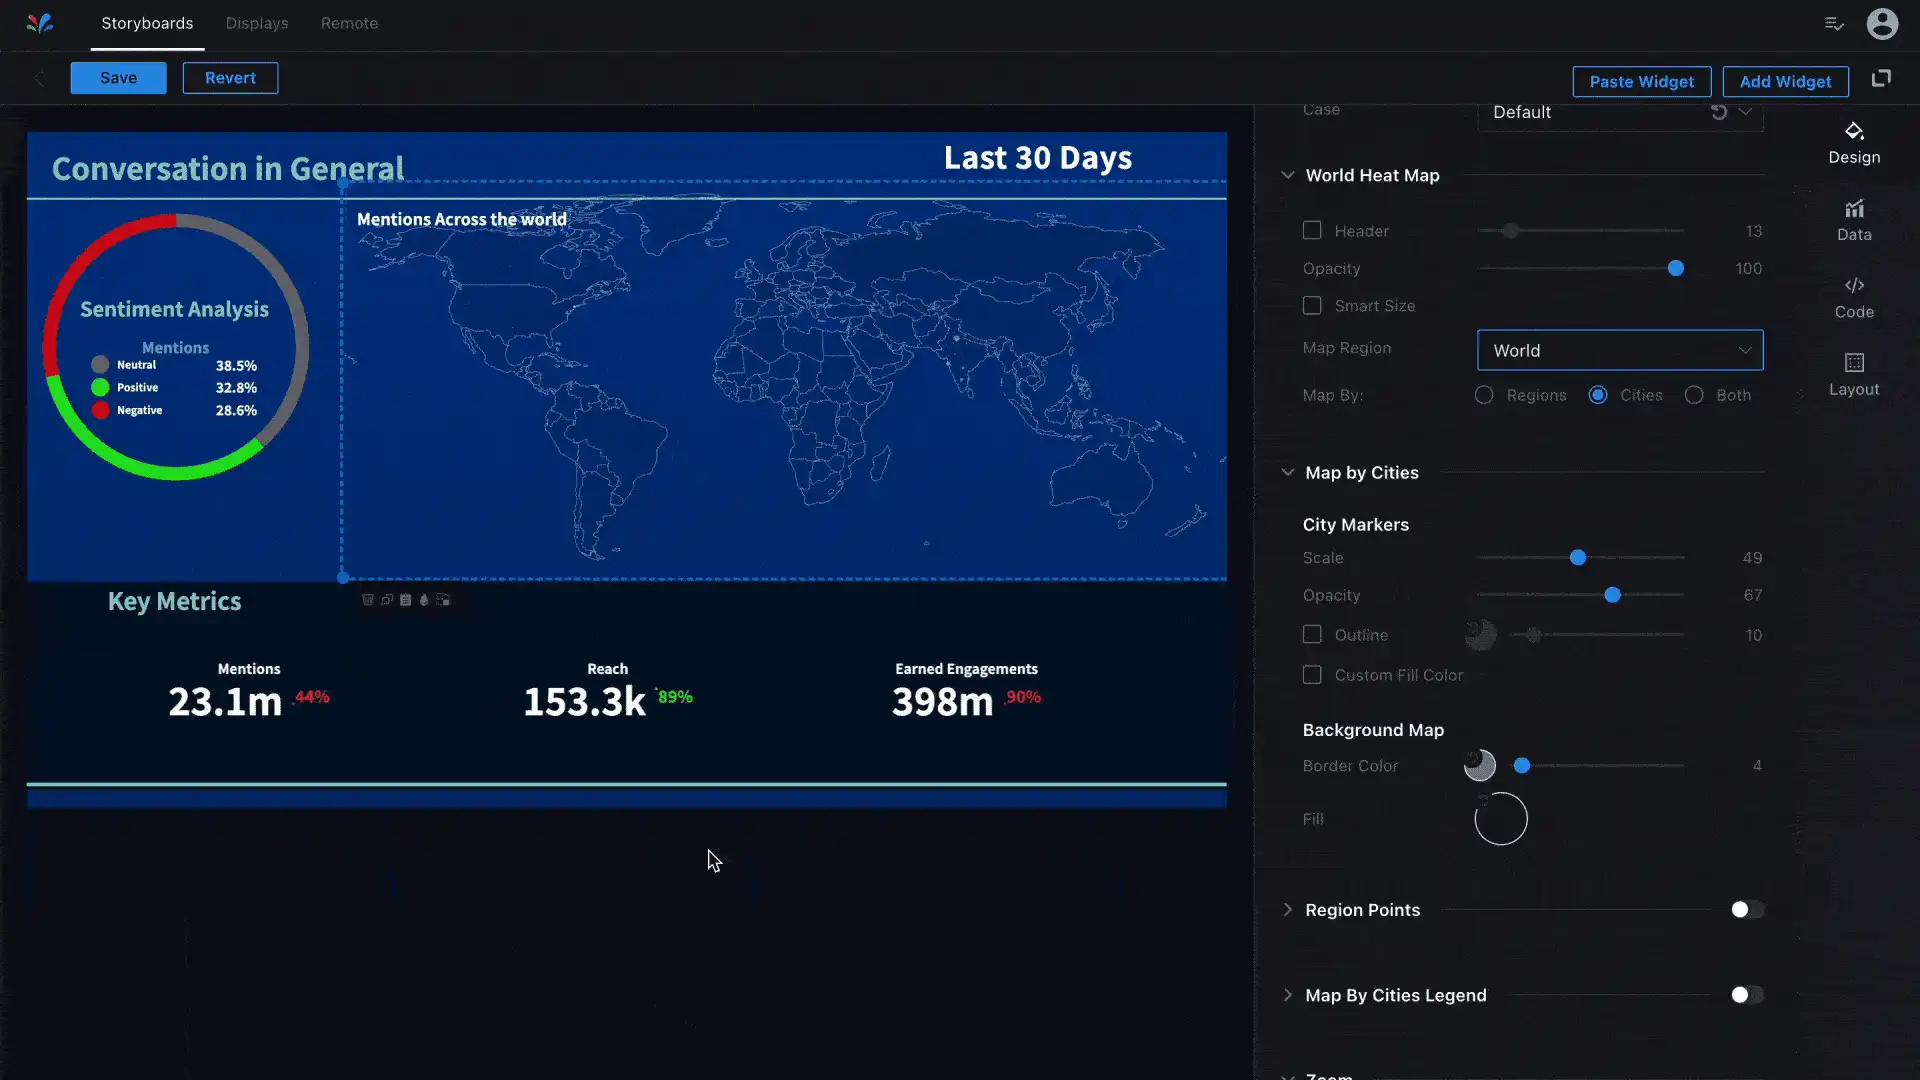Click the Add Widget button
The image size is (1920, 1080).
point(1784,82)
